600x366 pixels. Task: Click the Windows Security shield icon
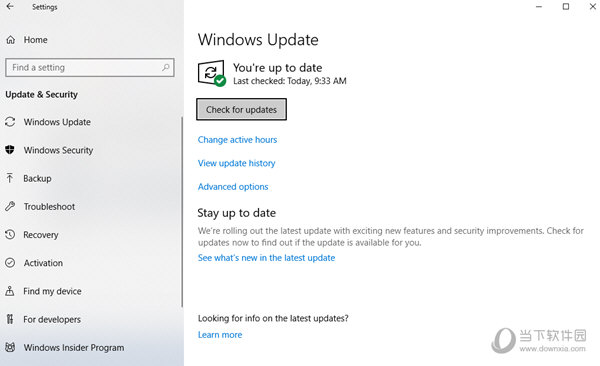click(10, 150)
